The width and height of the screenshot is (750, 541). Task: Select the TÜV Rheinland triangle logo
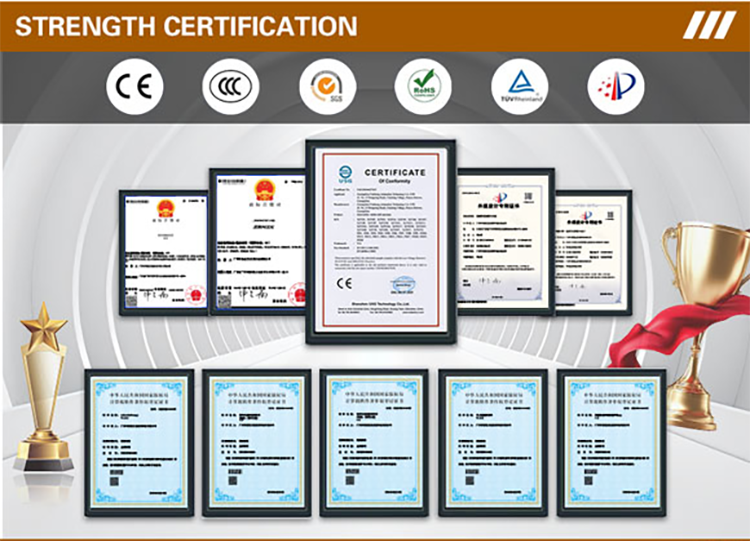click(x=520, y=87)
